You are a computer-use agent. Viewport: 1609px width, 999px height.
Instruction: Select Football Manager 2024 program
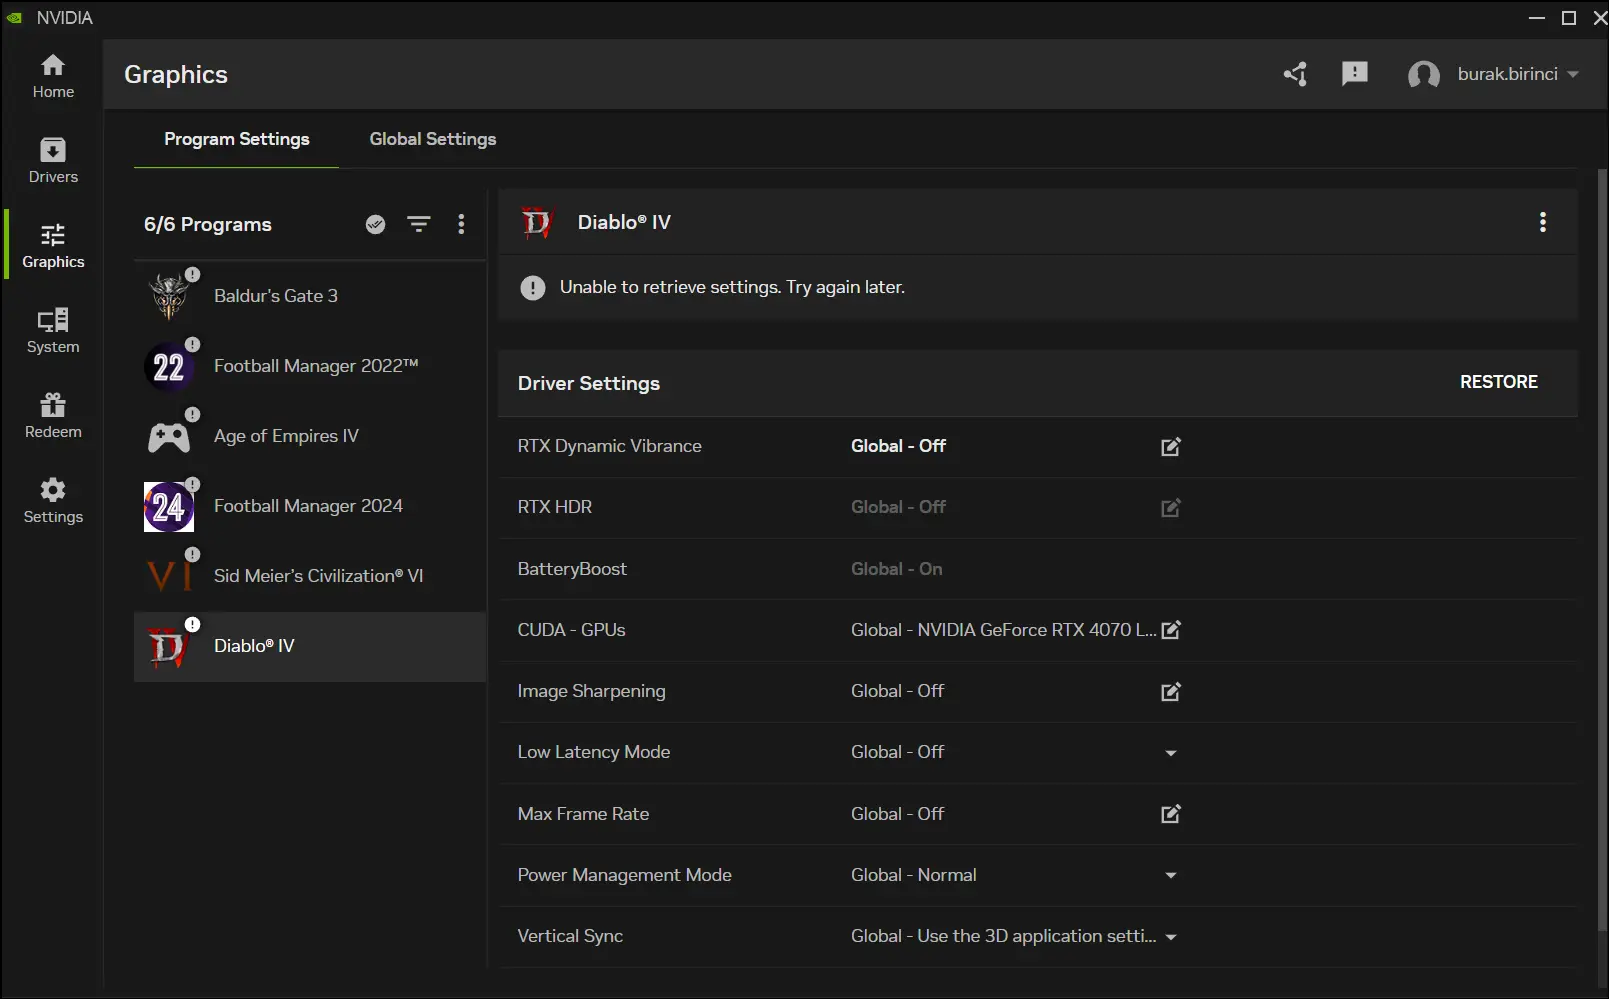pos(310,506)
